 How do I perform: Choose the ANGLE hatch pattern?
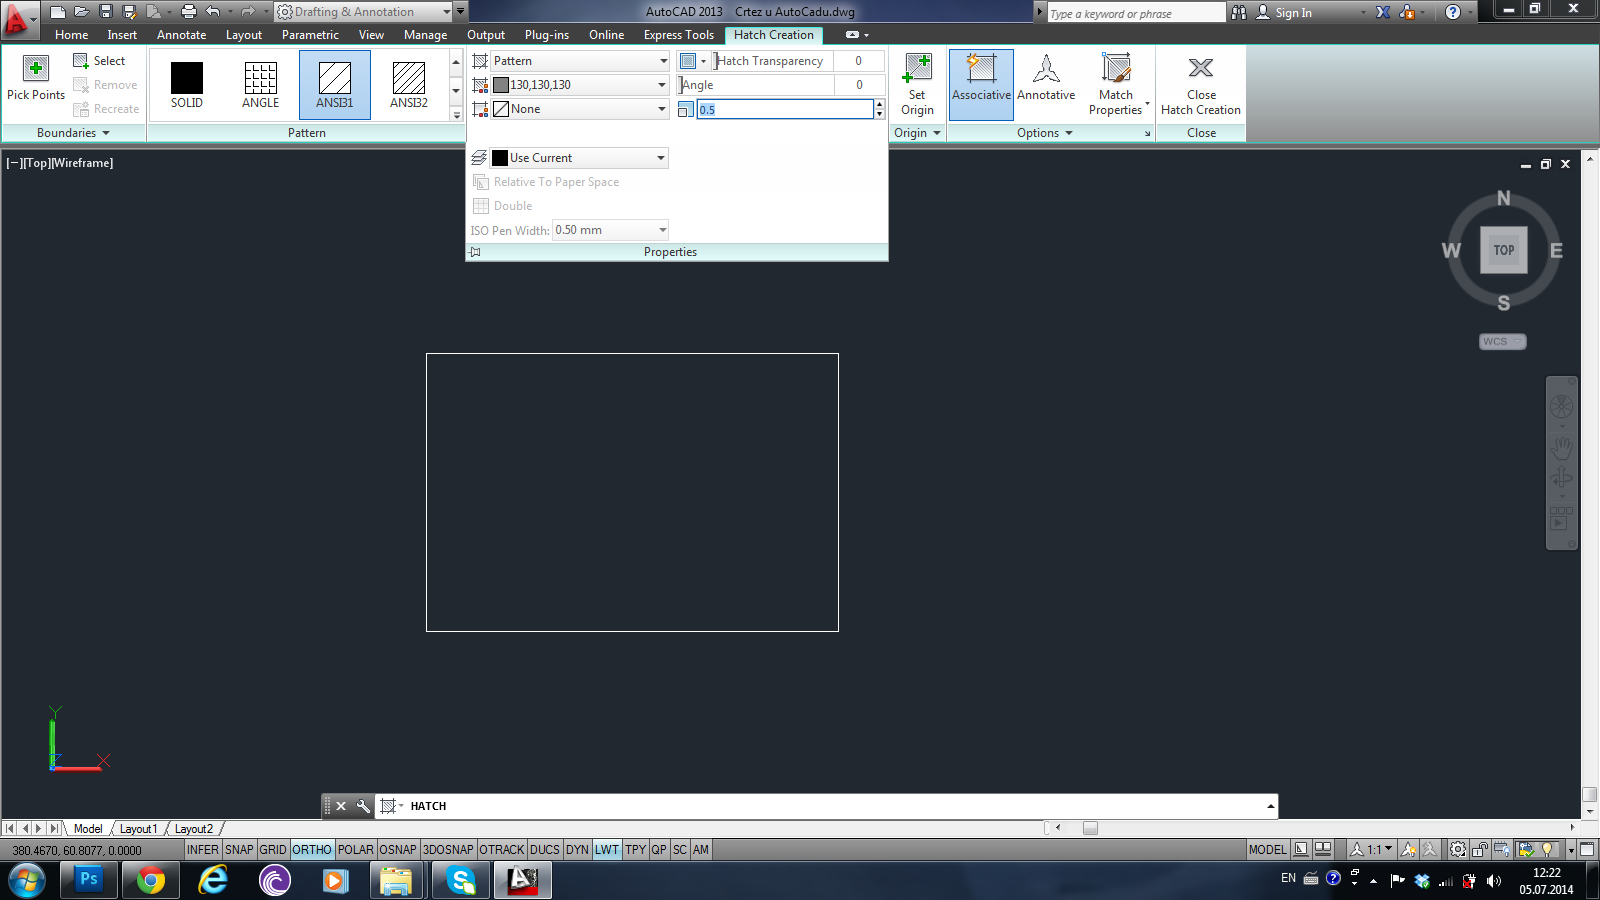tap(260, 78)
